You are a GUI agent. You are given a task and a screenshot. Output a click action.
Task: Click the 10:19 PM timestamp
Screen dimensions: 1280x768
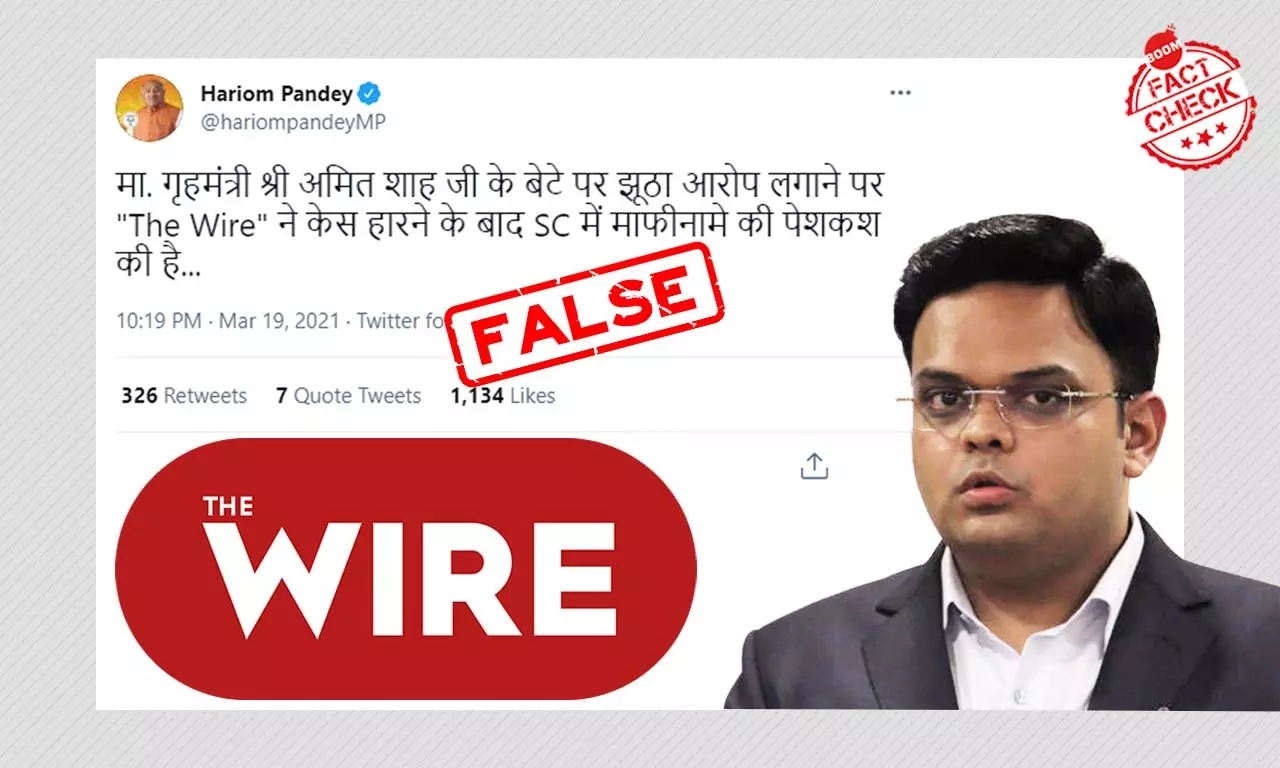click(x=159, y=321)
